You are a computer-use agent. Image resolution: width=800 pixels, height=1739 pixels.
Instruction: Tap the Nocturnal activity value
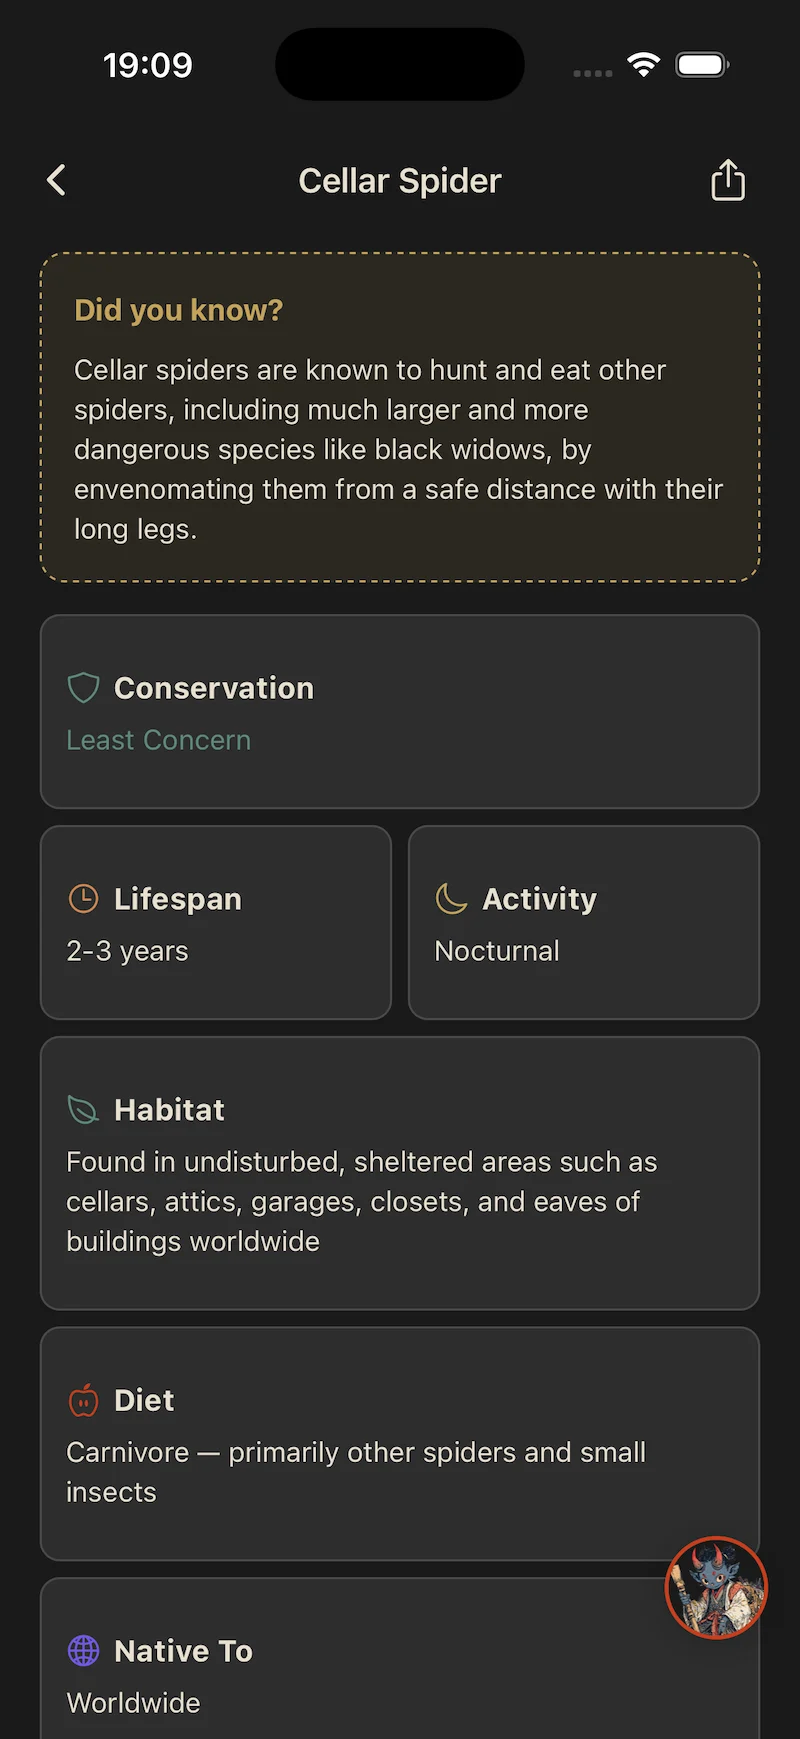click(x=497, y=951)
